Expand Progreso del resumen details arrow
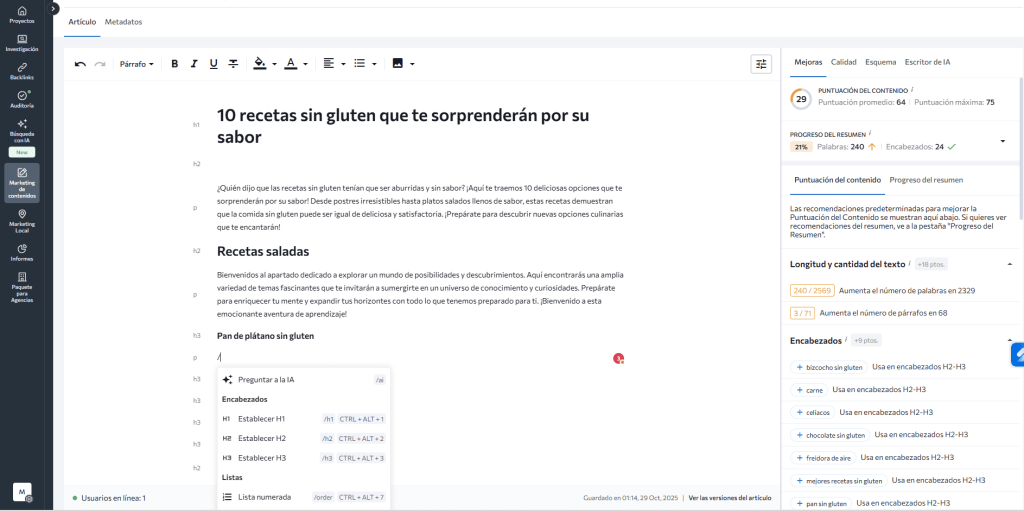Viewport: 1024px width, 511px height. [x=1002, y=141]
